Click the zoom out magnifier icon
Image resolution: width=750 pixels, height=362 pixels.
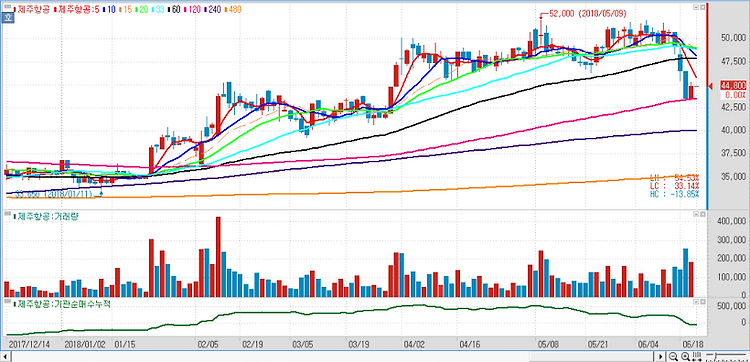[673, 357]
